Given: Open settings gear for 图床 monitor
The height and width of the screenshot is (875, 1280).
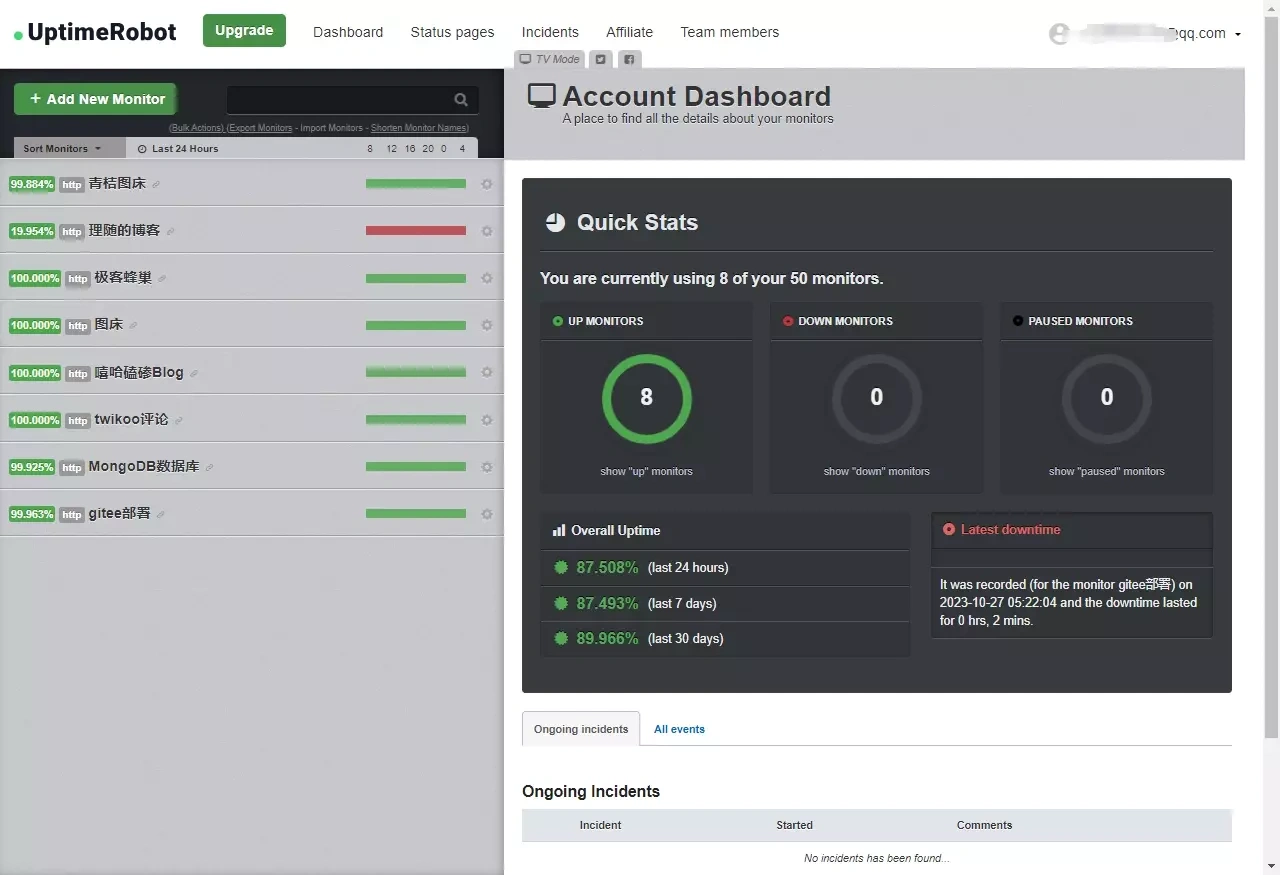Looking at the screenshot, I should 487,325.
